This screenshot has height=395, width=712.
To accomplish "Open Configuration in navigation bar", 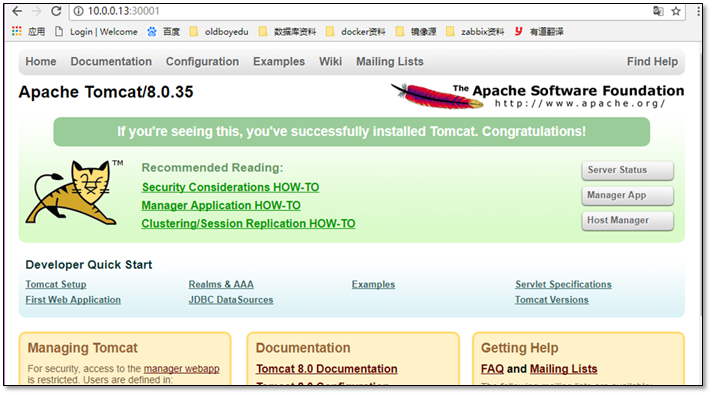I will (203, 61).
